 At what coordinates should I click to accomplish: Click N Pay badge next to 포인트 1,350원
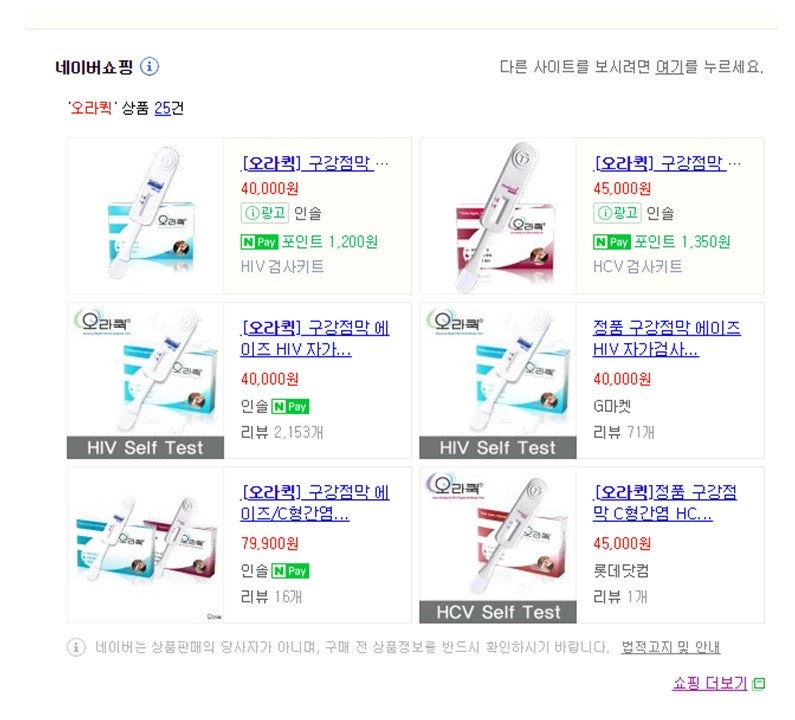click(x=611, y=242)
